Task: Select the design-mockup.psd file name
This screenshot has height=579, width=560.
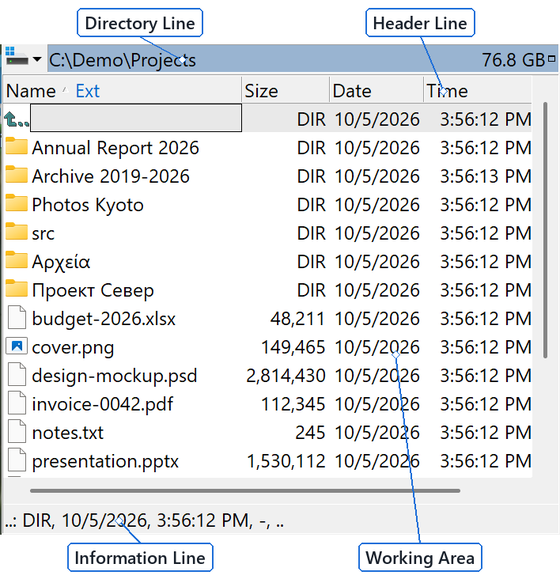Action: 115,376
